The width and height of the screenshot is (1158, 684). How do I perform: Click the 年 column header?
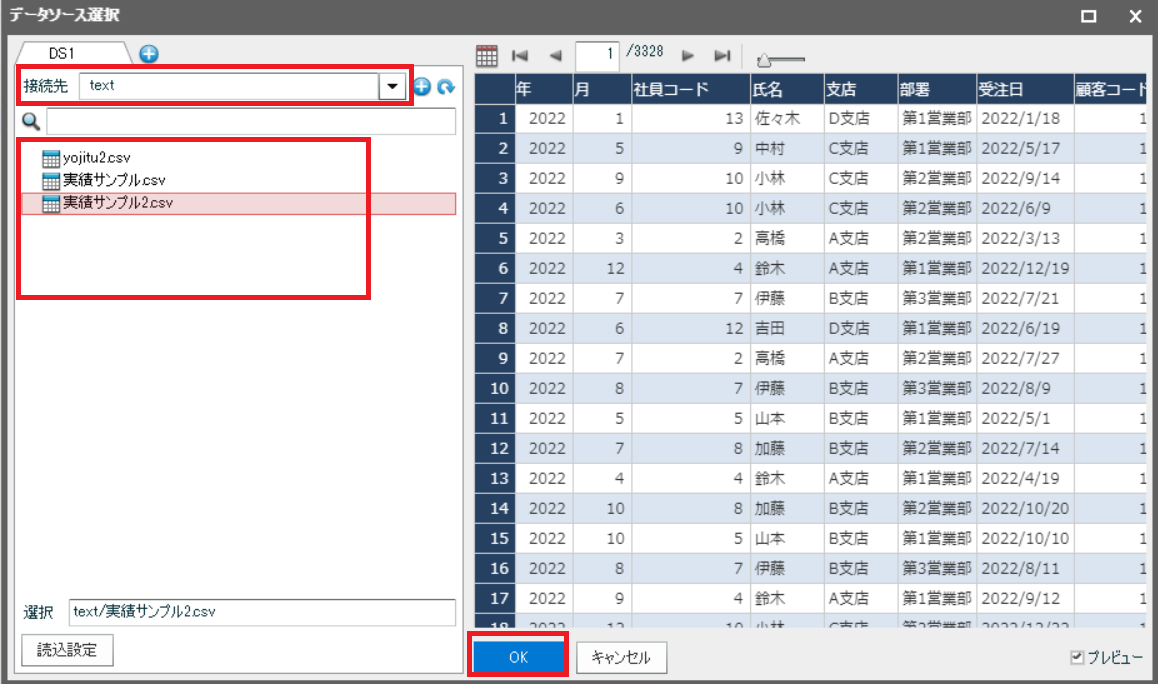[544, 89]
